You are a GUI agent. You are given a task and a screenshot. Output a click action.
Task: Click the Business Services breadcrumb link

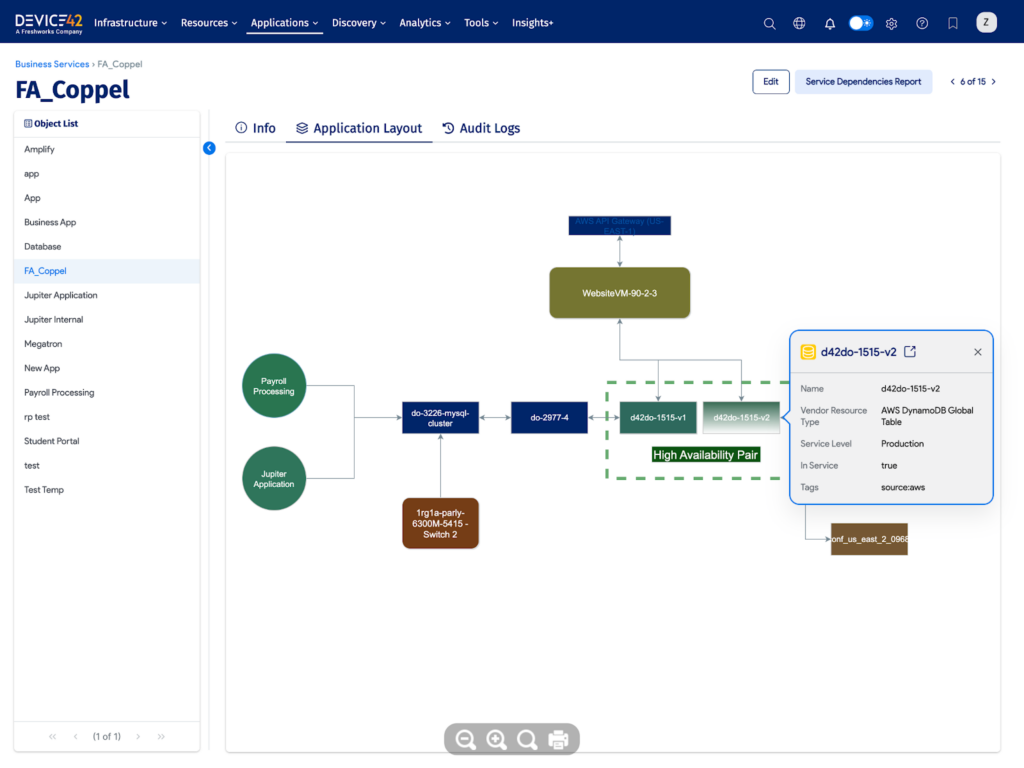pyautogui.click(x=52, y=64)
